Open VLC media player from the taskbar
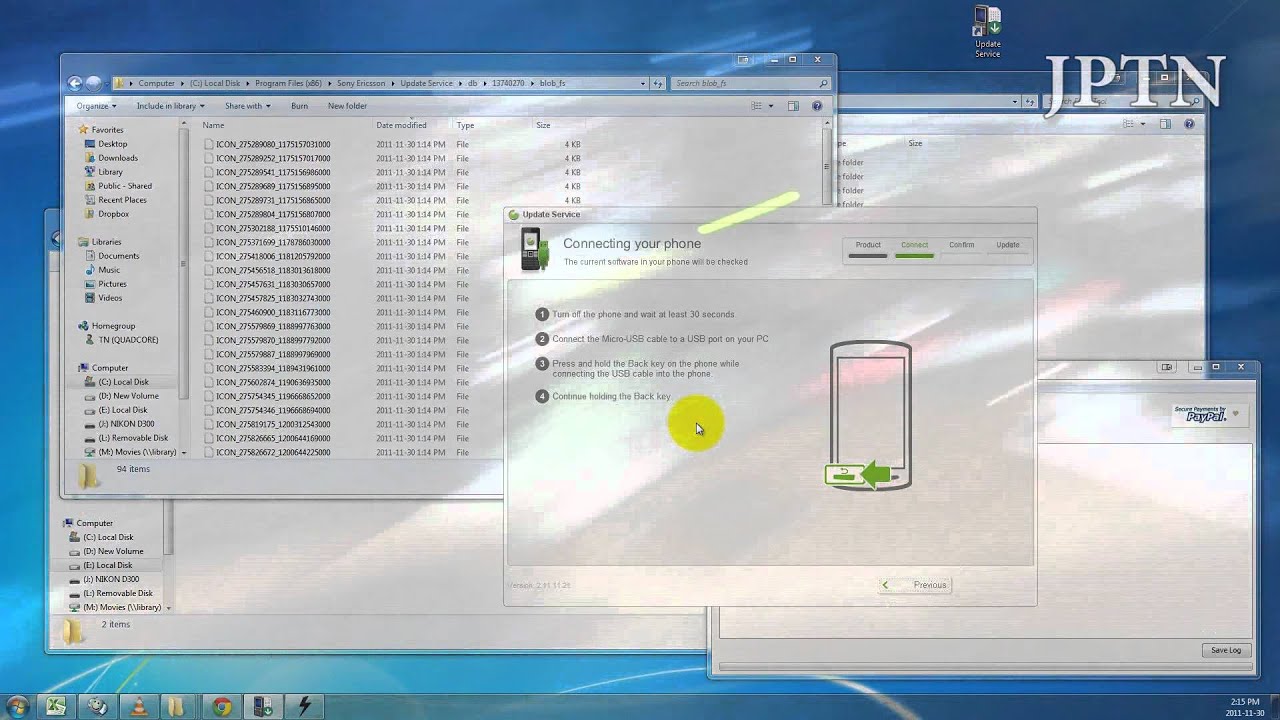1280x720 pixels. pos(138,706)
